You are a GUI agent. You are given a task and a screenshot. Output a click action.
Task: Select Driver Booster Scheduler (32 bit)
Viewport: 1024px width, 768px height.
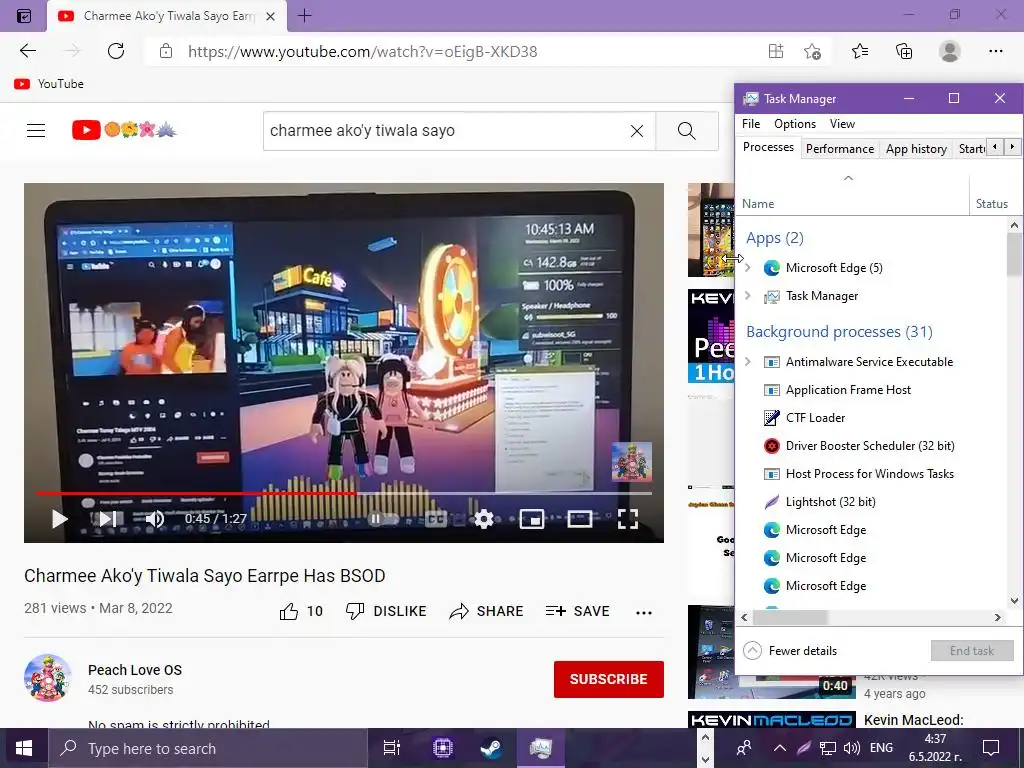coord(872,446)
